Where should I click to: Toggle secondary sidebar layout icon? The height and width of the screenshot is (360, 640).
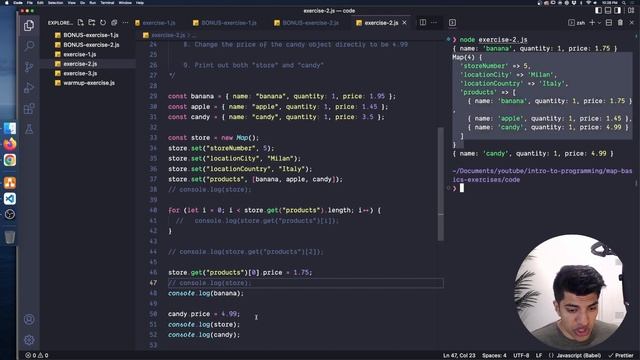tap(618, 10)
